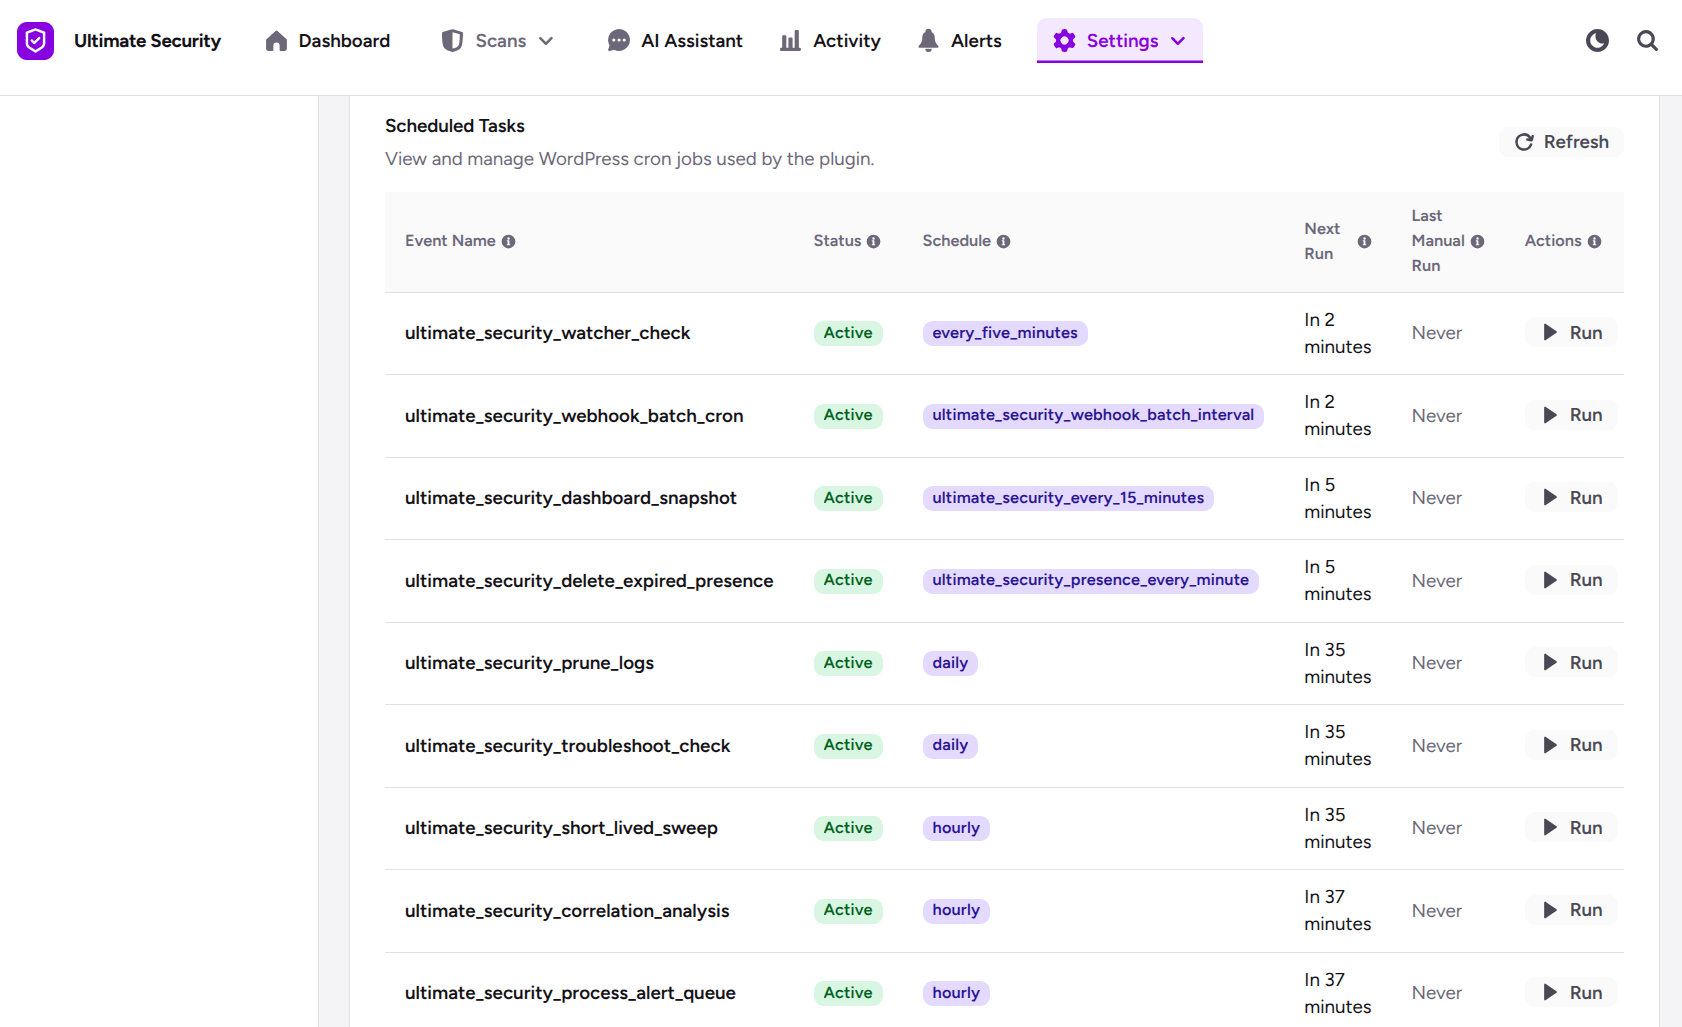
Task: Click the Scheduled Tasks heading
Action: [x=455, y=126]
